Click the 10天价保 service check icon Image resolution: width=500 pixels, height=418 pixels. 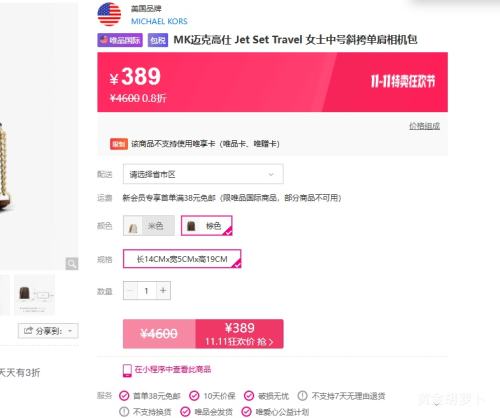pyautogui.click(x=194, y=396)
